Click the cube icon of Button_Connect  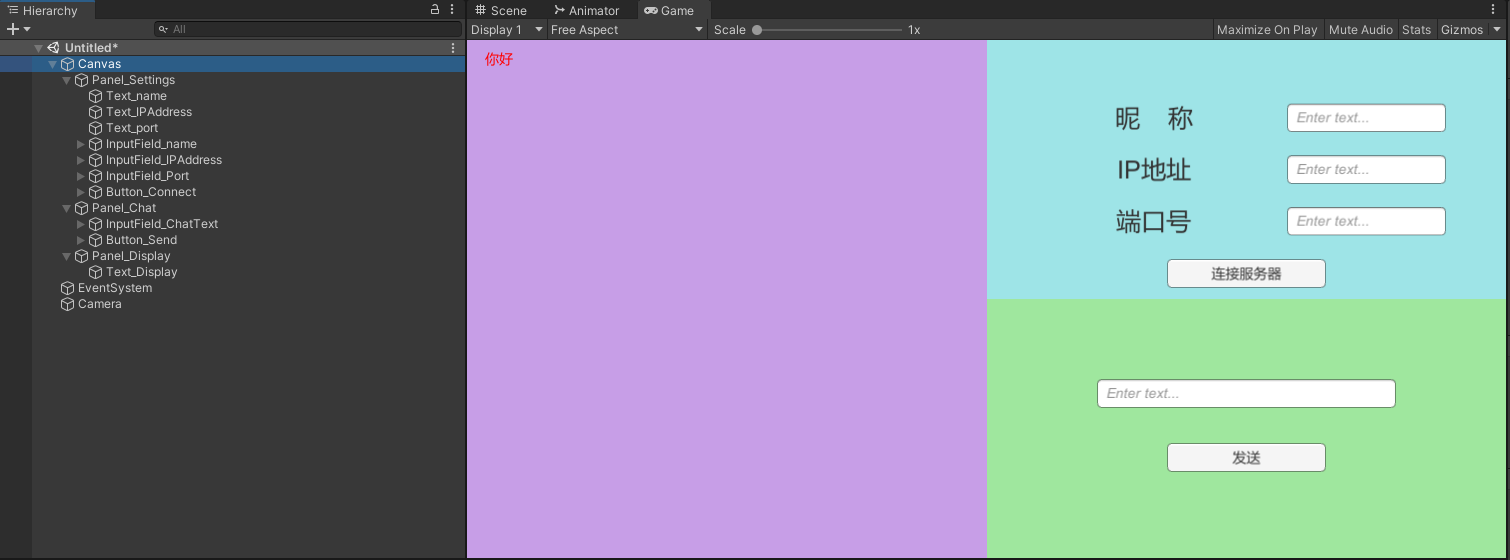[x=95, y=192]
